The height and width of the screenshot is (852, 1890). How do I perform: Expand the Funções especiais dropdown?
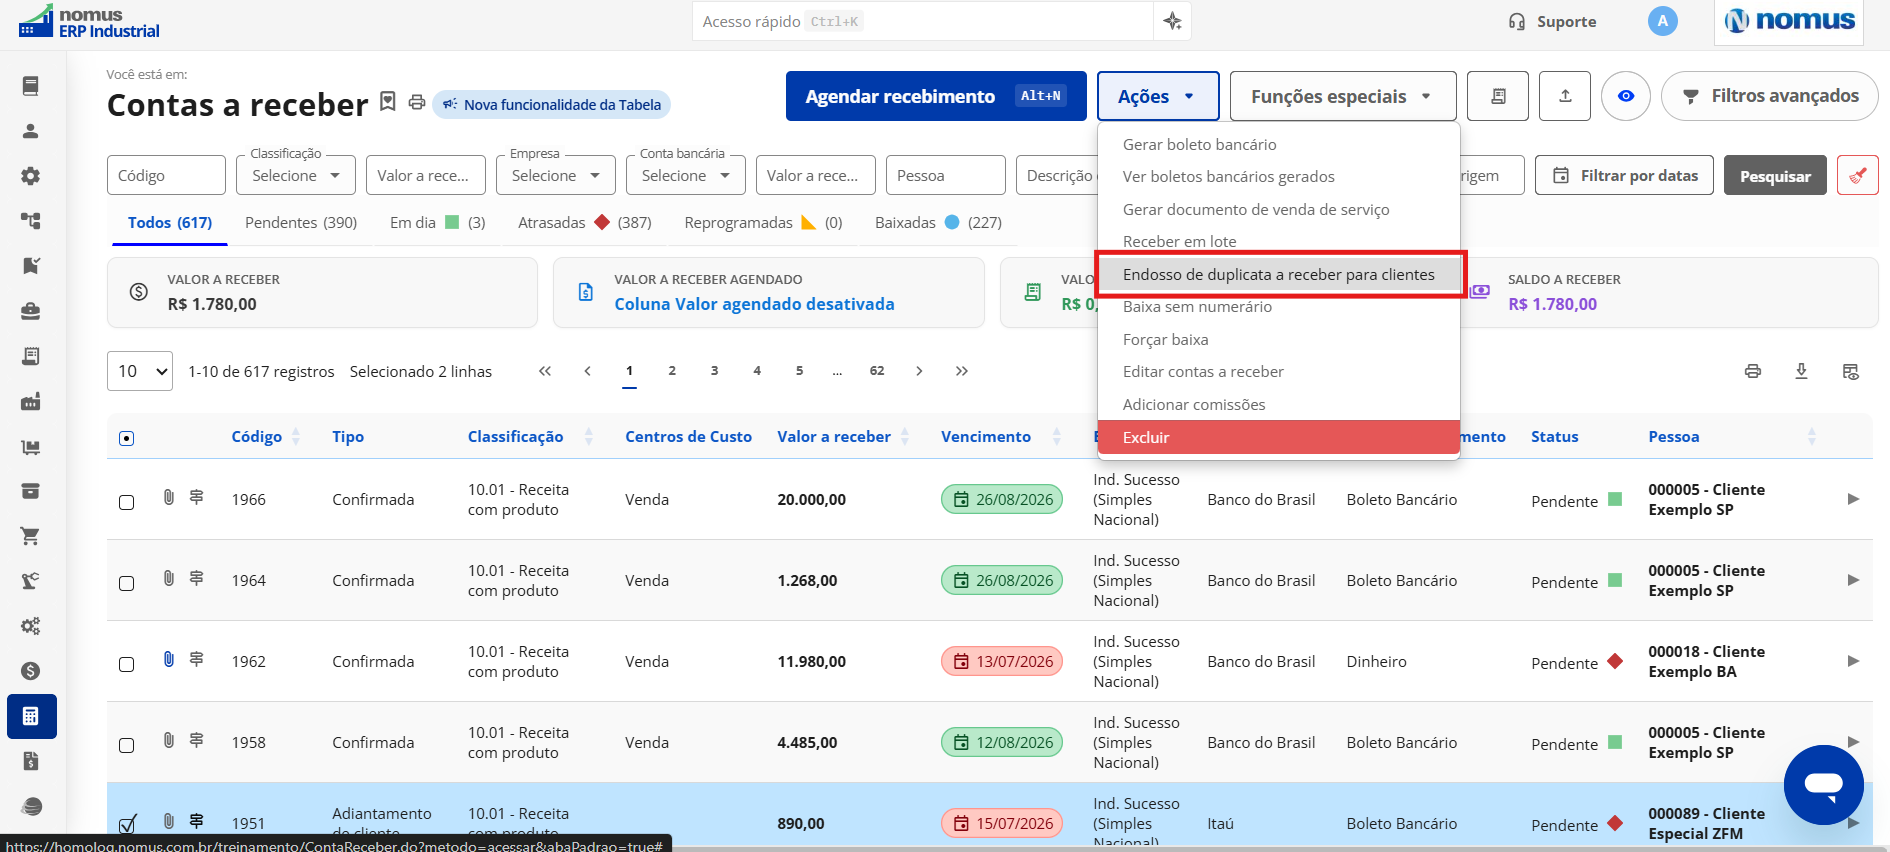[1342, 96]
